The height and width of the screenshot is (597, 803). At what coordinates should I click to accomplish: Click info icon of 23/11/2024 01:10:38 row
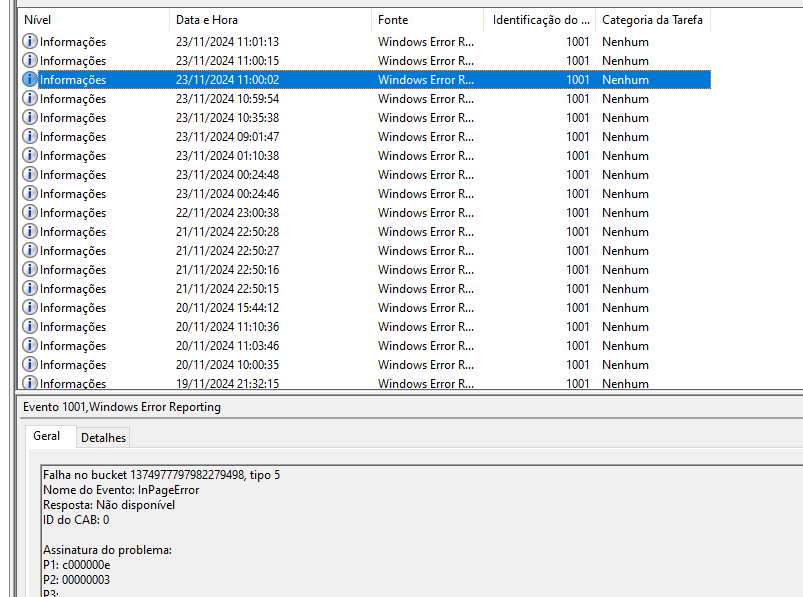coord(30,156)
